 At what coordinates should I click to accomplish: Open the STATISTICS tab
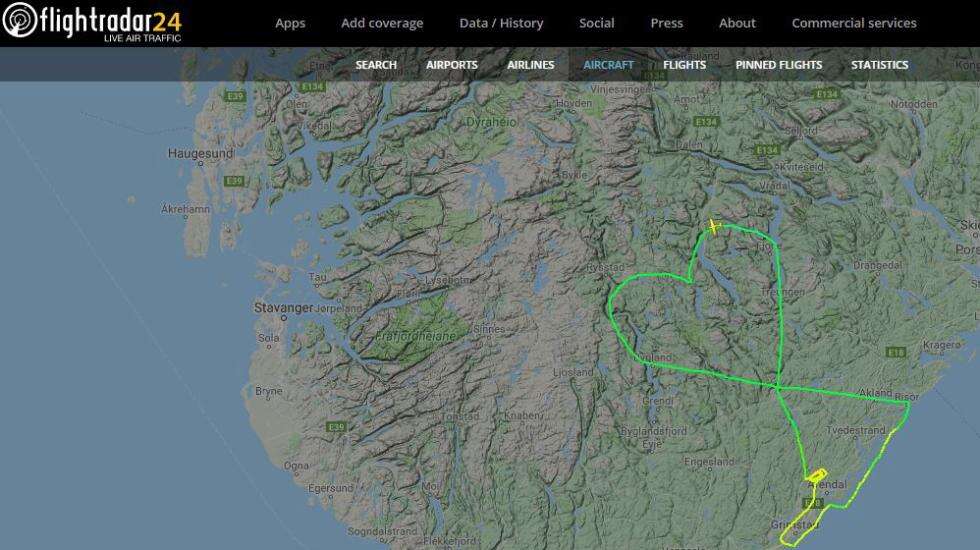click(879, 64)
